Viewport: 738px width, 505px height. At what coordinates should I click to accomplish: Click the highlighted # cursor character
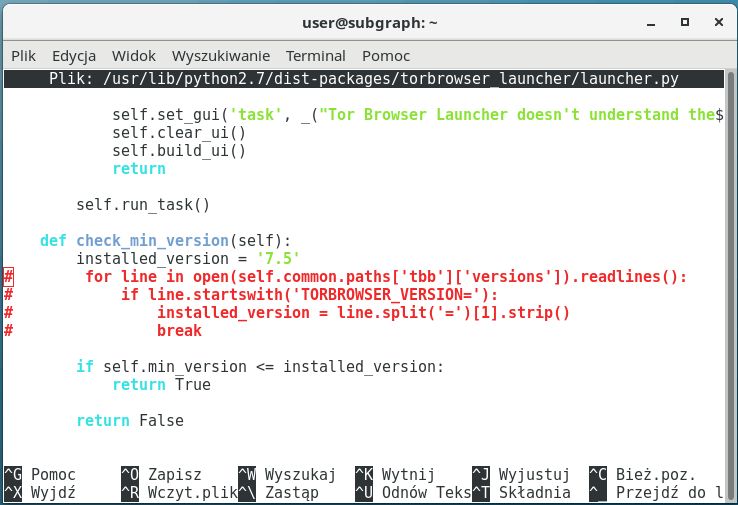pyautogui.click(x=8, y=277)
